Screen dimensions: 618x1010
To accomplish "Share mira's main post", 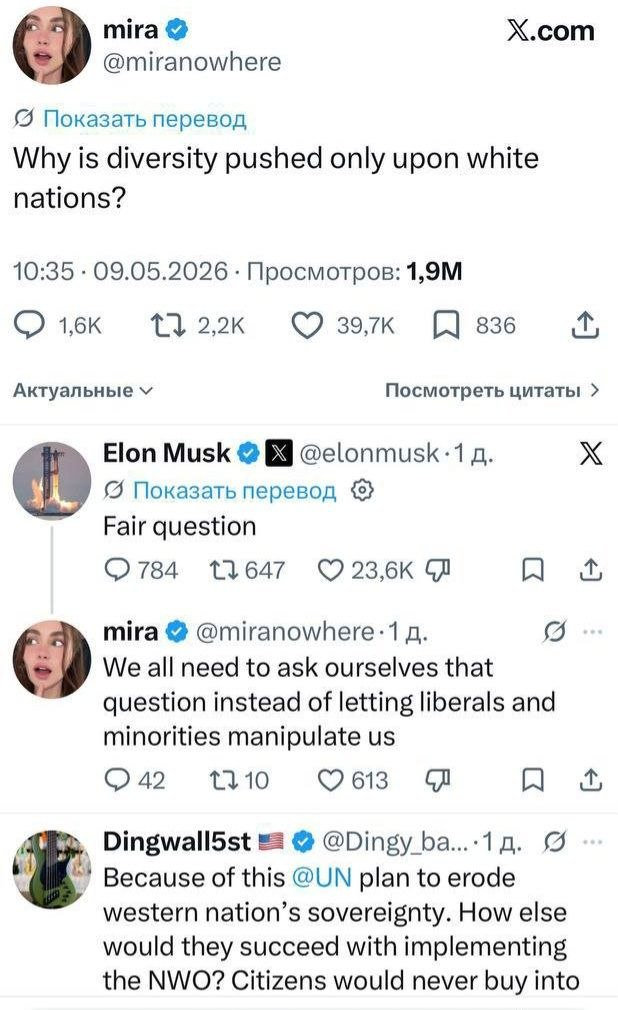I will coord(585,325).
